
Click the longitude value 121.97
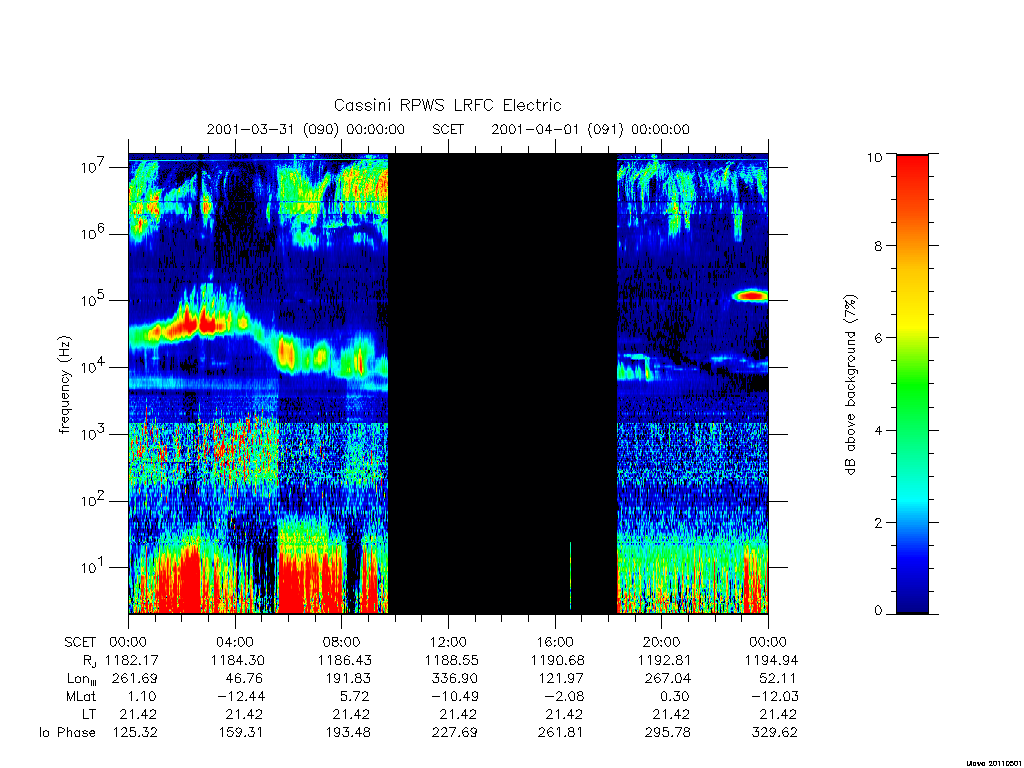point(561,679)
